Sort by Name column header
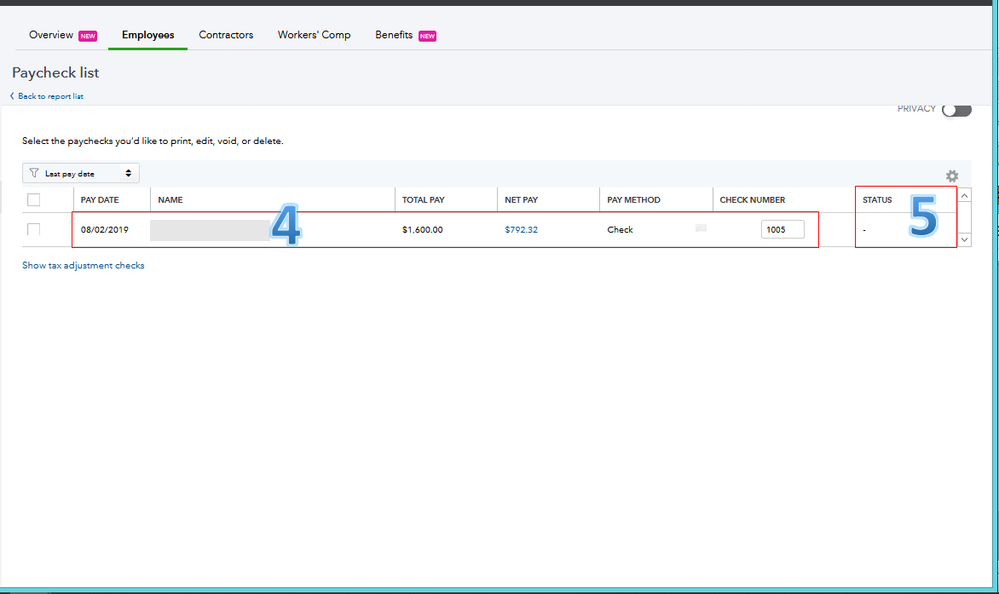 click(170, 199)
